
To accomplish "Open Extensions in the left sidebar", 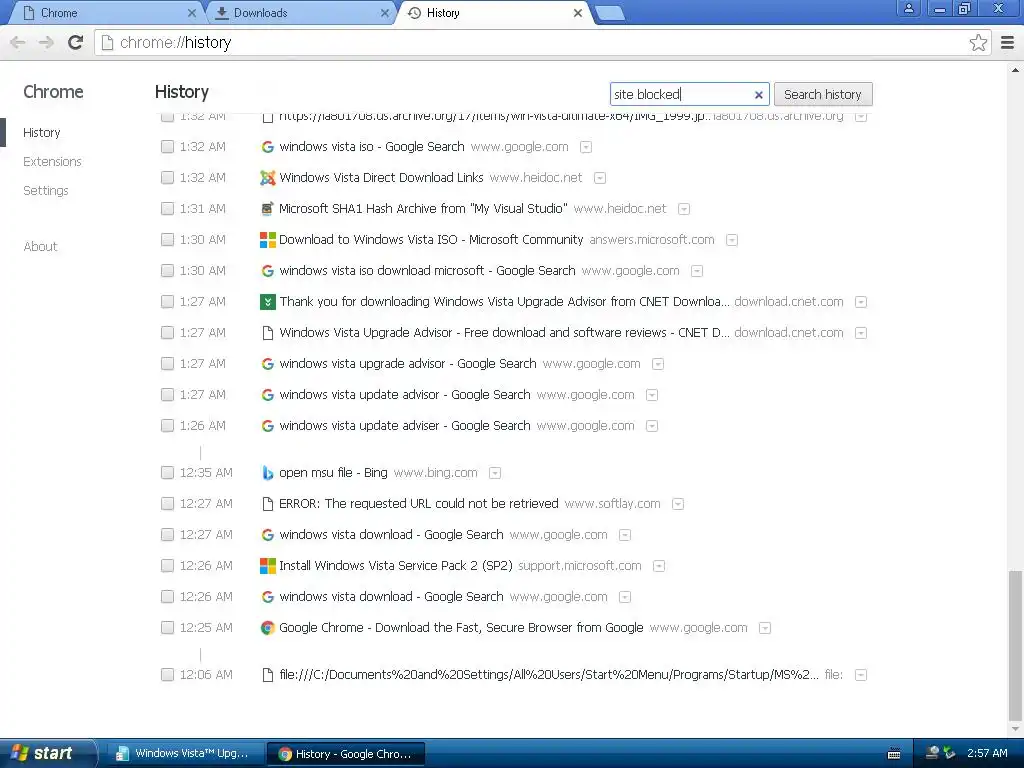I will click(x=52, y=161).
